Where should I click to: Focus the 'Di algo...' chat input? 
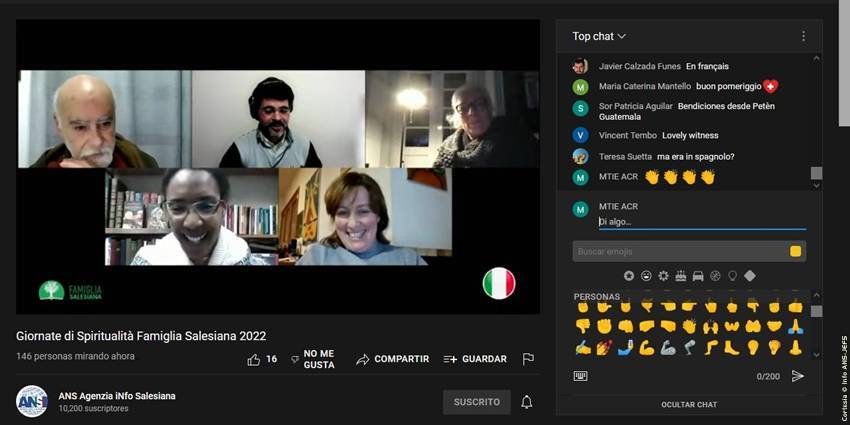(x=702, y=222)
